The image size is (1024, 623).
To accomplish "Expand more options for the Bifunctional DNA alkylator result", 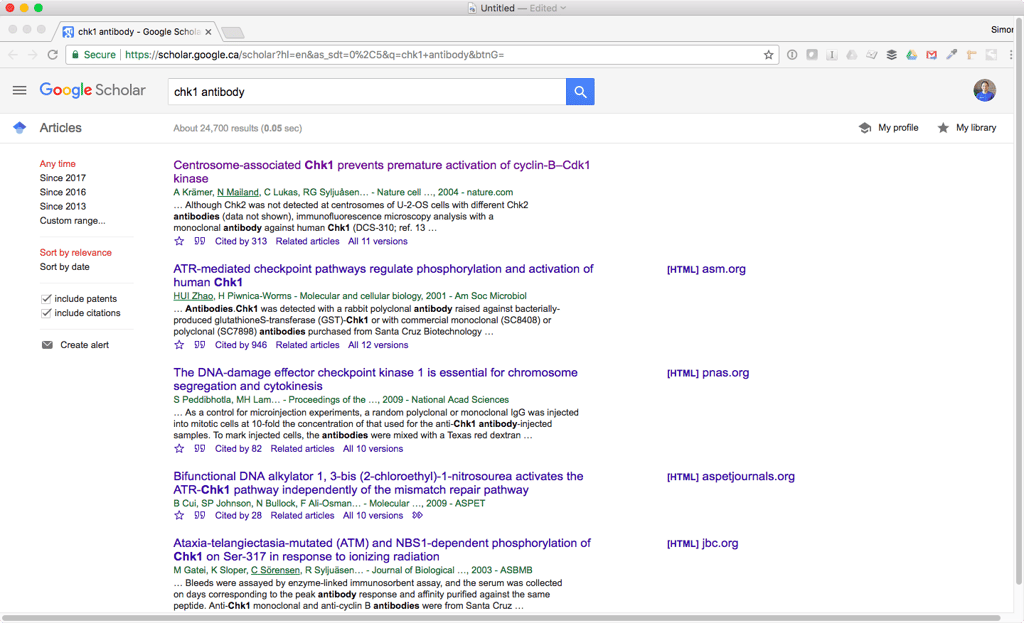I will tap(417, 515).
